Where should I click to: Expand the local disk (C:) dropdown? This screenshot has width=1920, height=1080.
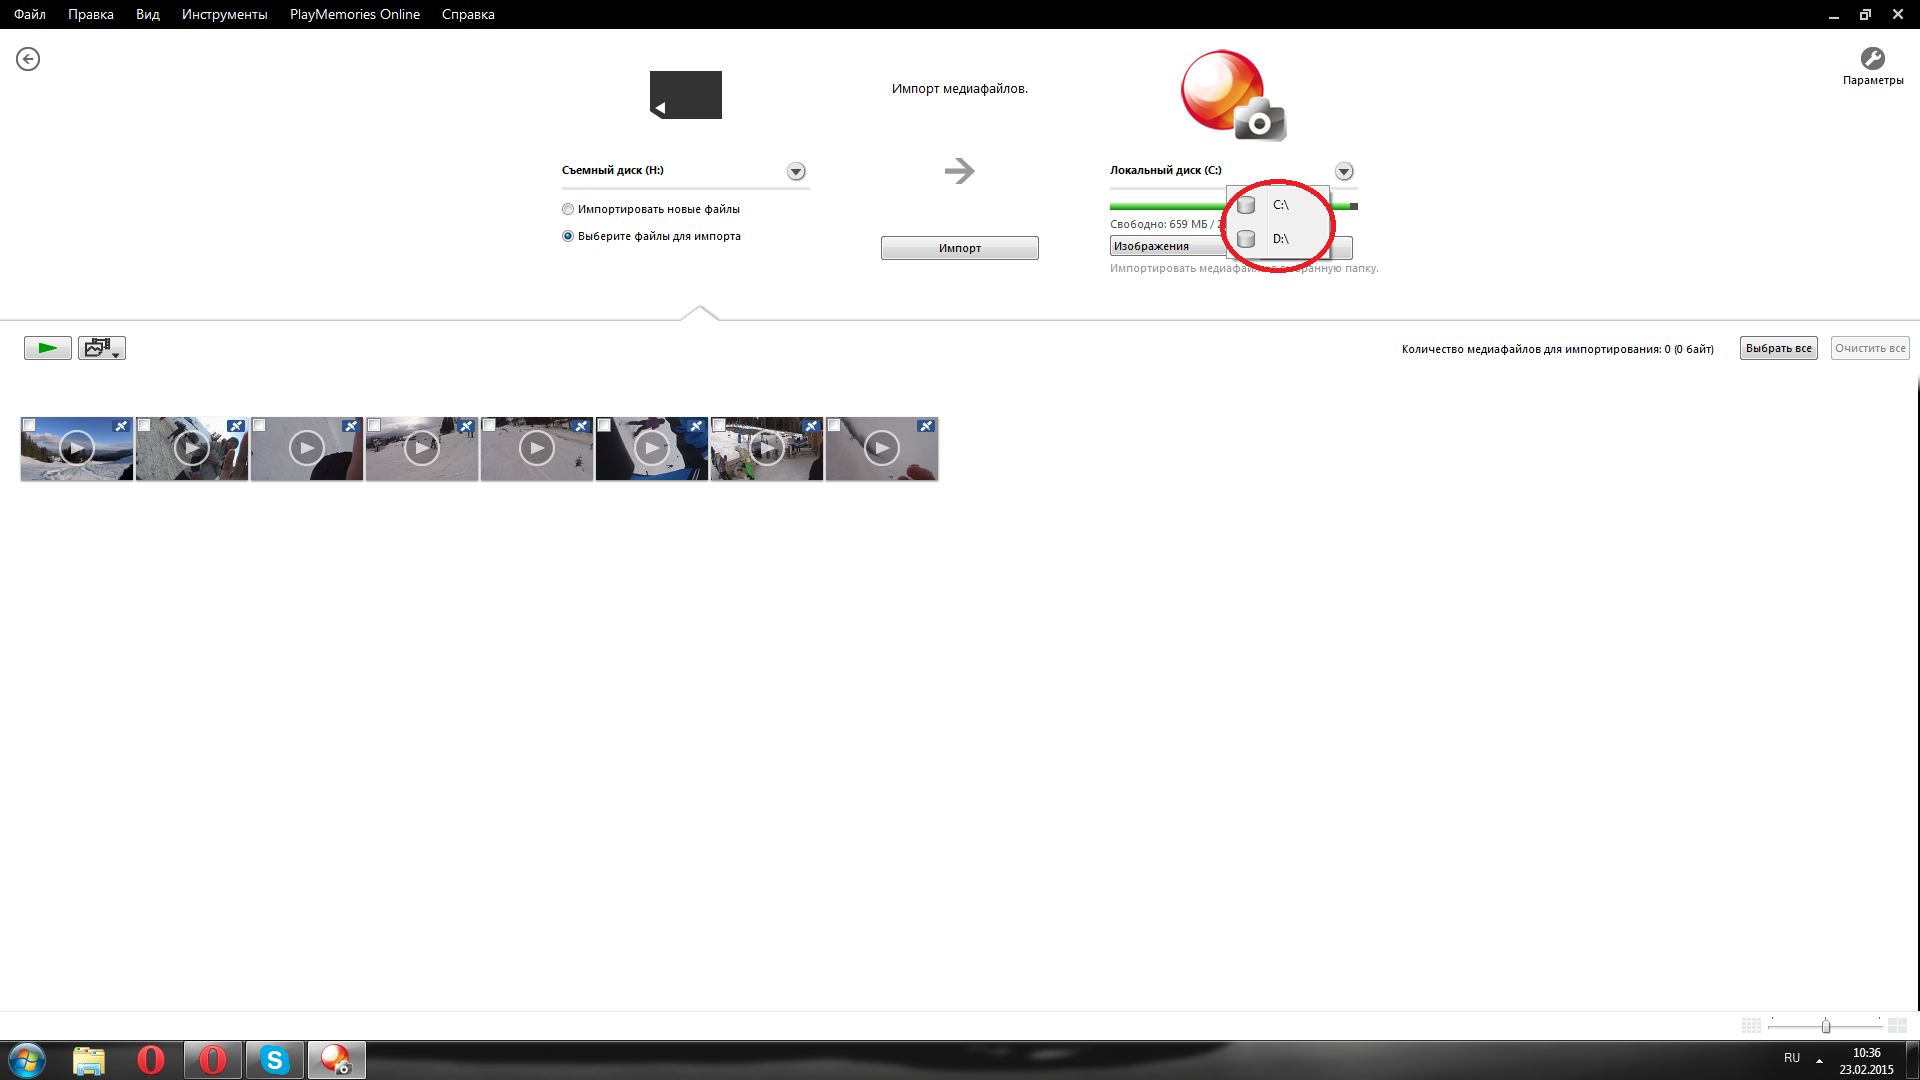(1344, 172)
